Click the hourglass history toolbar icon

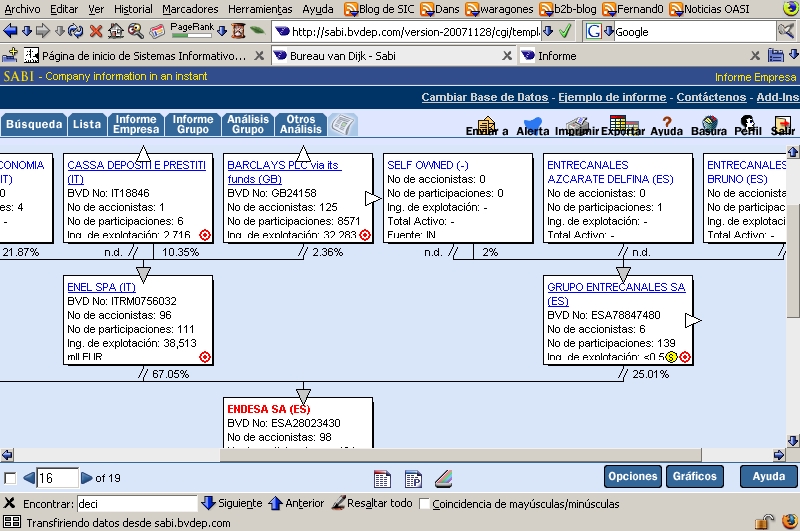pyautogui.click(x=238, y=32)
